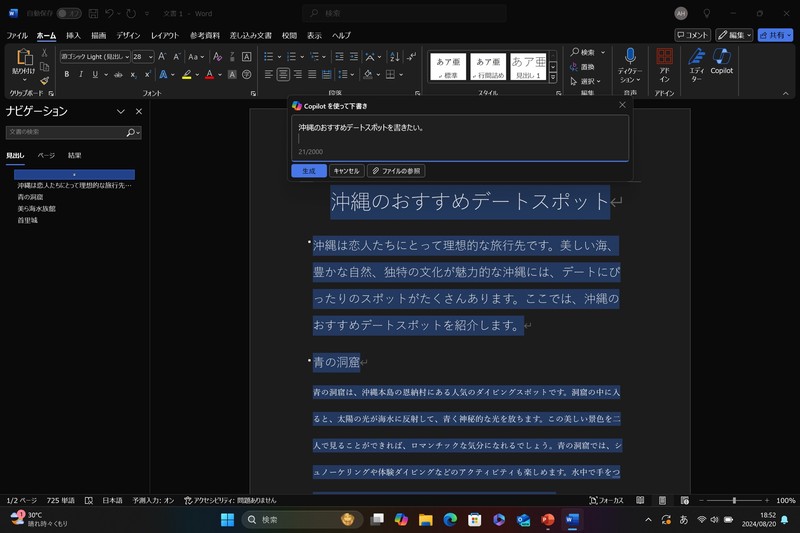Click the ファイルの参照 button
The width and height of the screenshot is (800, 533).
point(396,171)
